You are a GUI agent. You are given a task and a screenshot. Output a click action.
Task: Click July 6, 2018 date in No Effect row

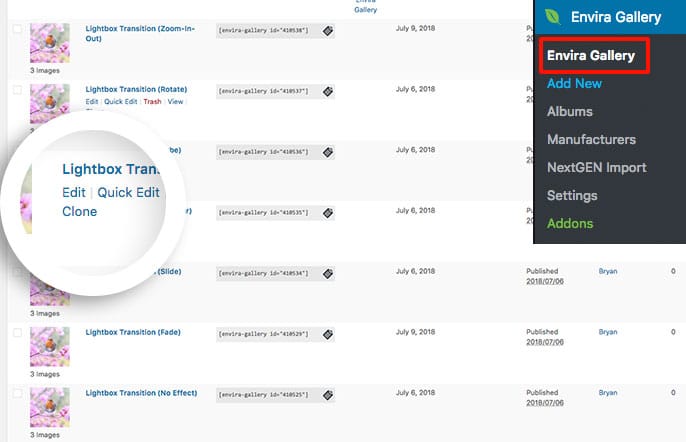(415, 393)
